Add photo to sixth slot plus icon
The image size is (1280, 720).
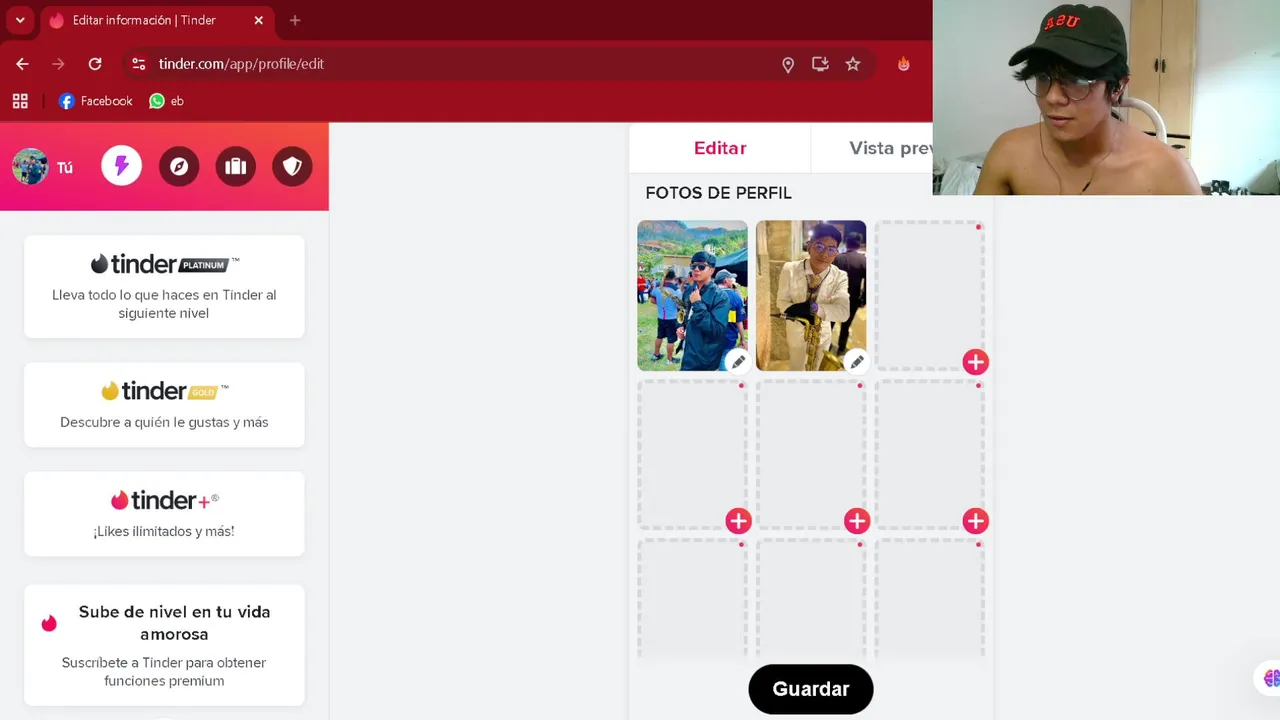point(975,521)
